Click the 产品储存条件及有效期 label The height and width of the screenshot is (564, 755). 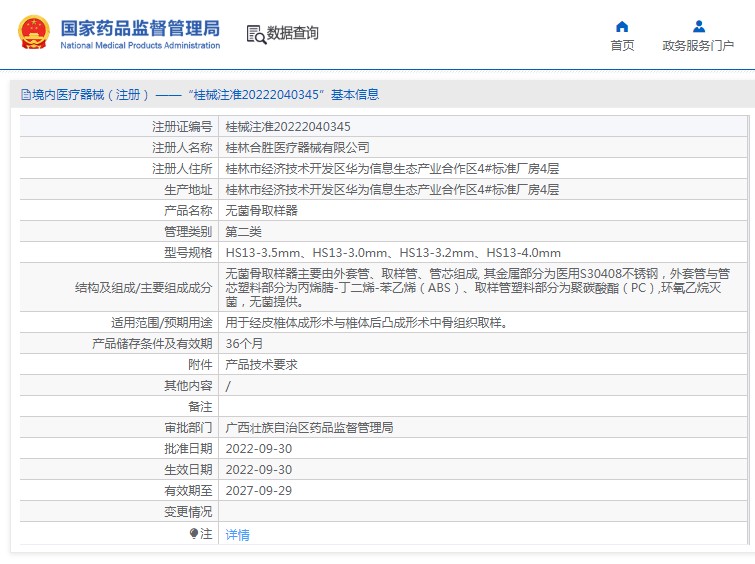click(152, 343)
